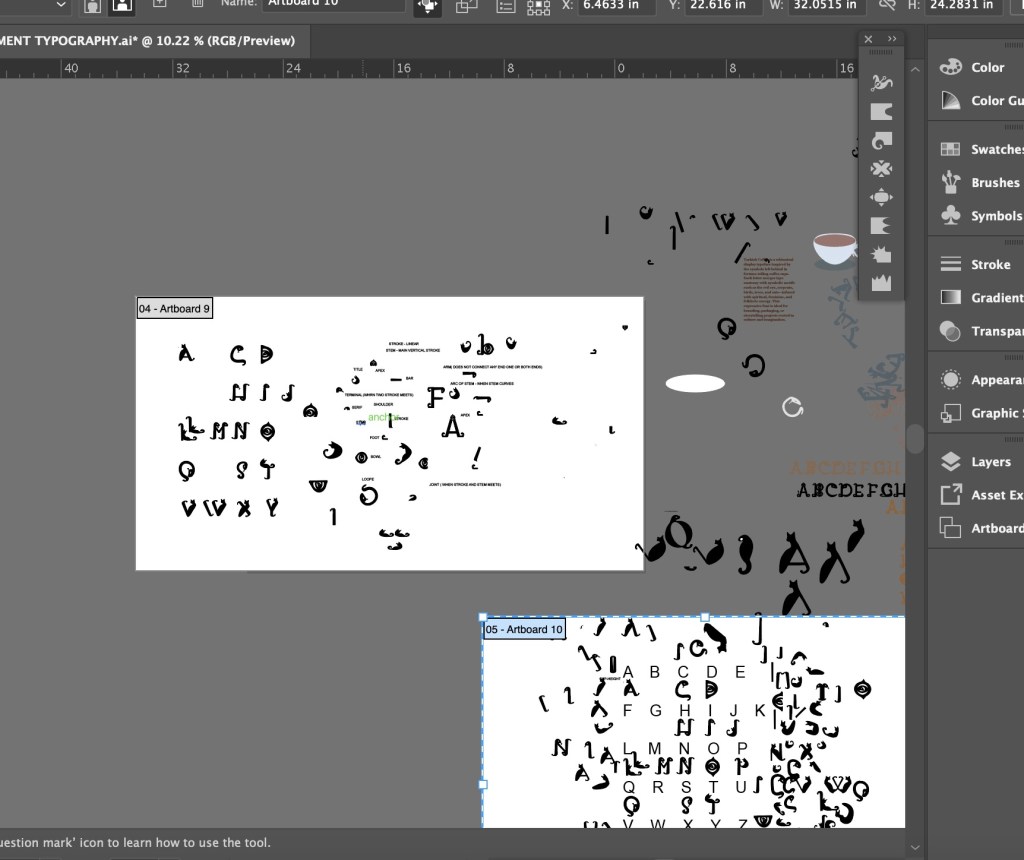Switch to the TYPOGRAPHY.ai document tab
Viewport: 1024px width, 860px height.
(150, 41)
